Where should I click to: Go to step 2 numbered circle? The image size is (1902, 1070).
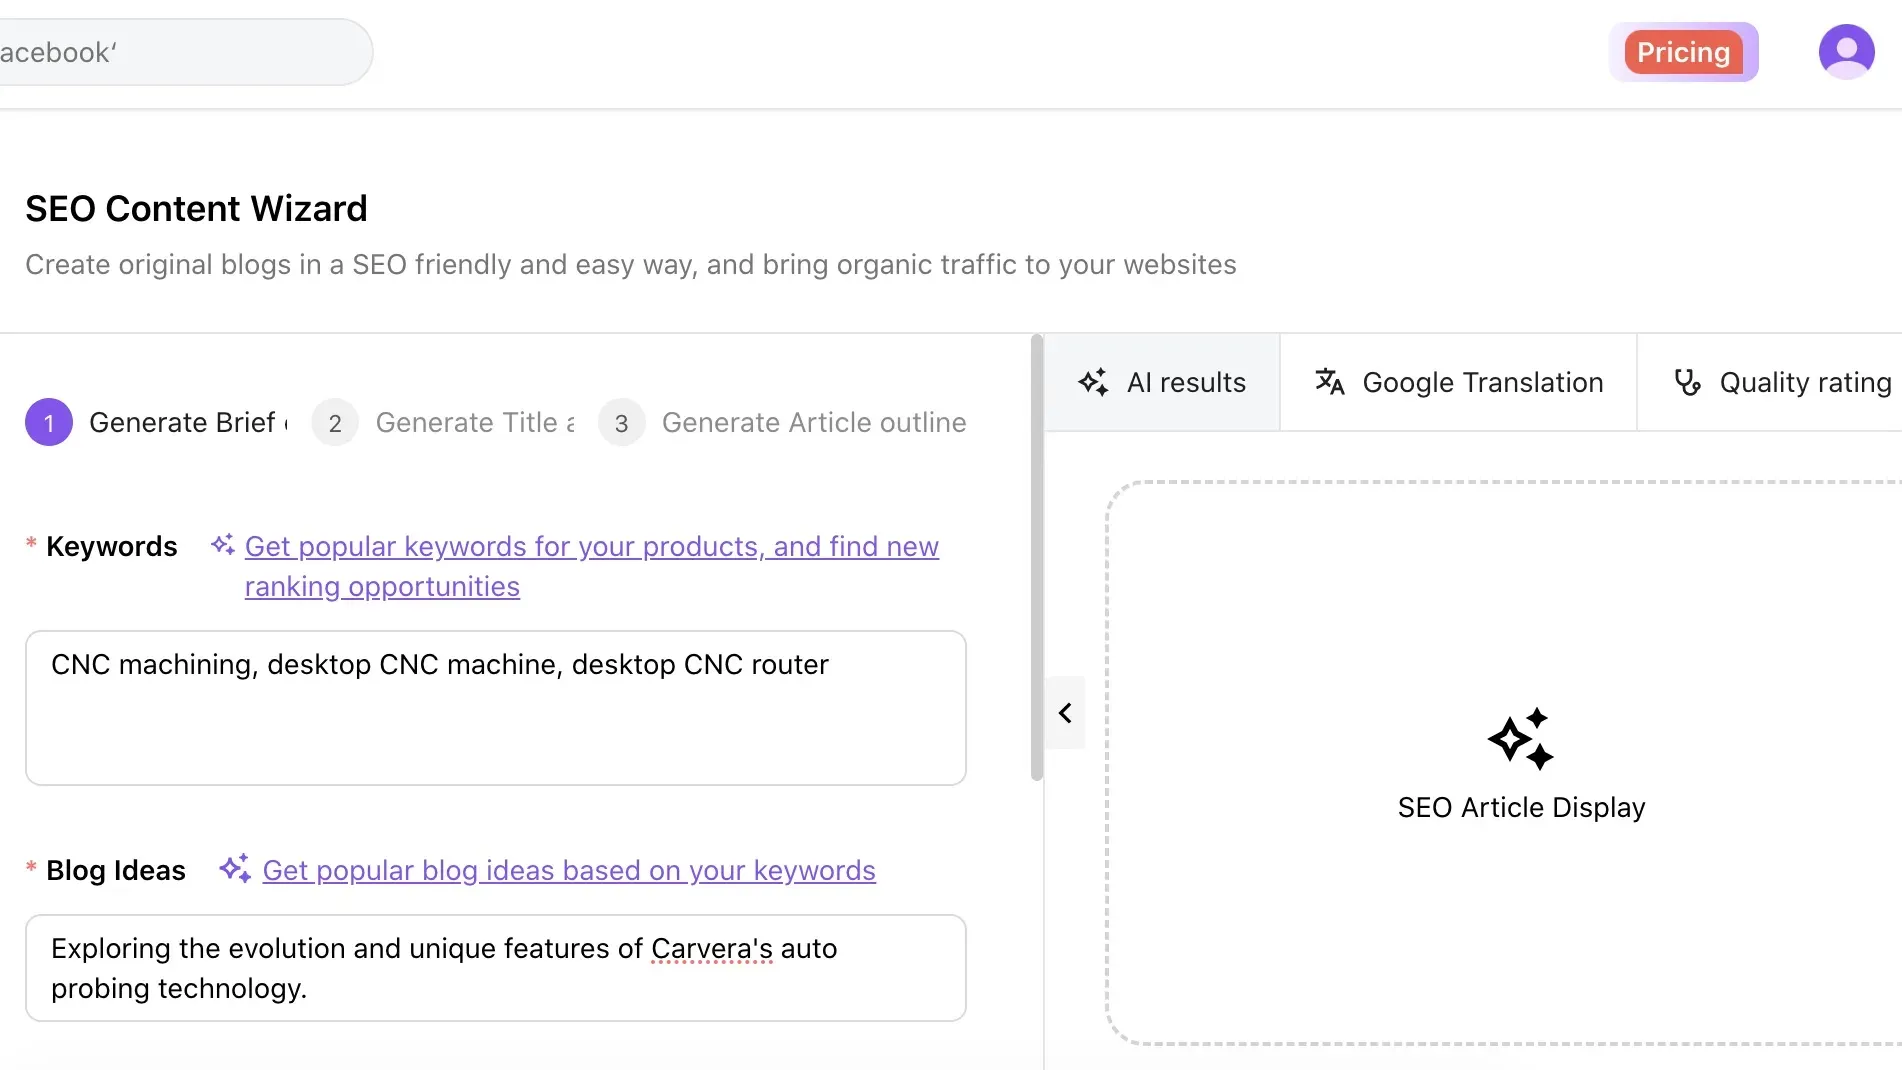click(335, 423)
